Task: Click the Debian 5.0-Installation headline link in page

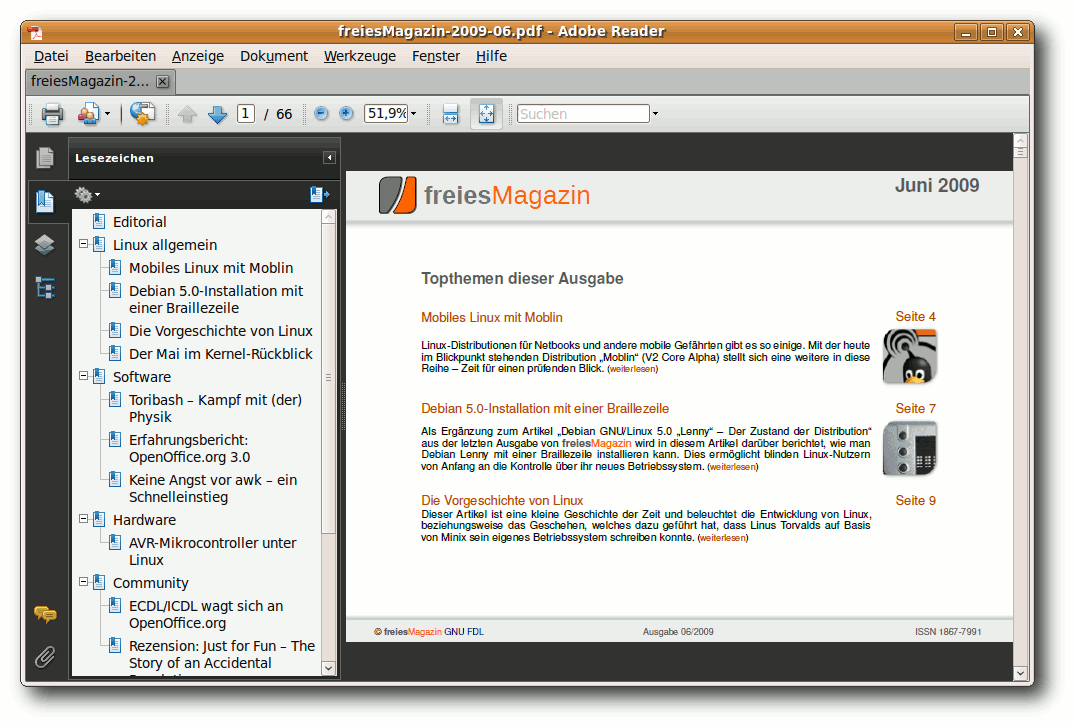Action: click(545, 409)
